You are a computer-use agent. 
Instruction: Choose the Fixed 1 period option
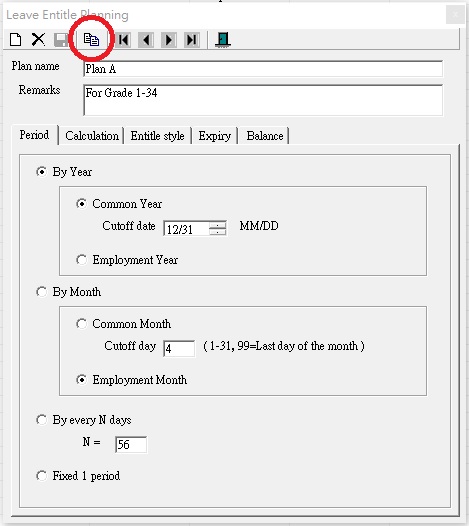(42, 476)
